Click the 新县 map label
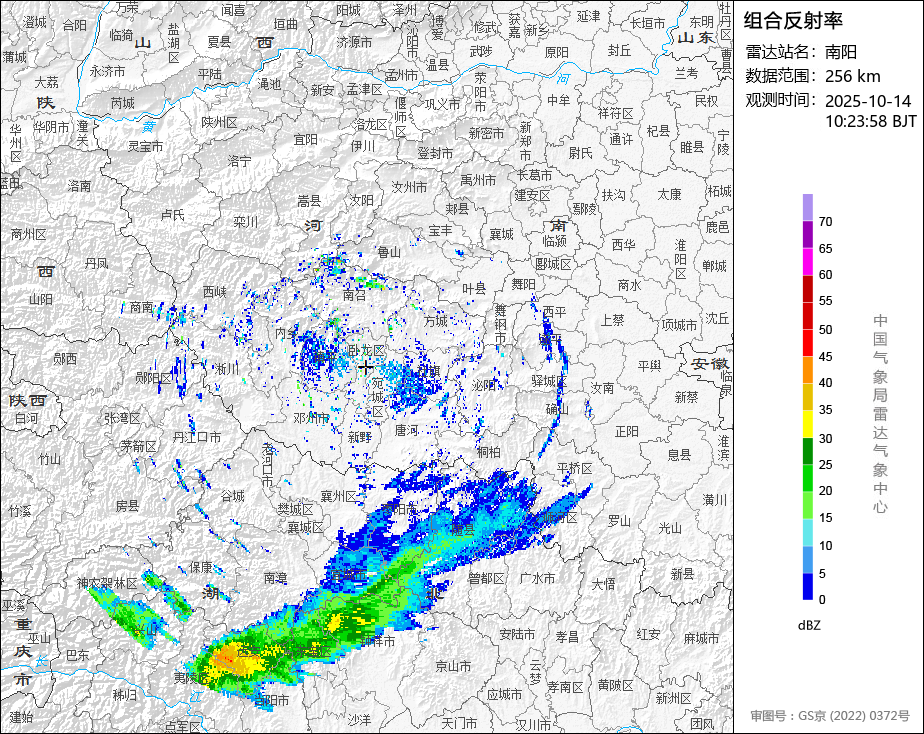This screenshot has height=734, width=924. (682, 574)
